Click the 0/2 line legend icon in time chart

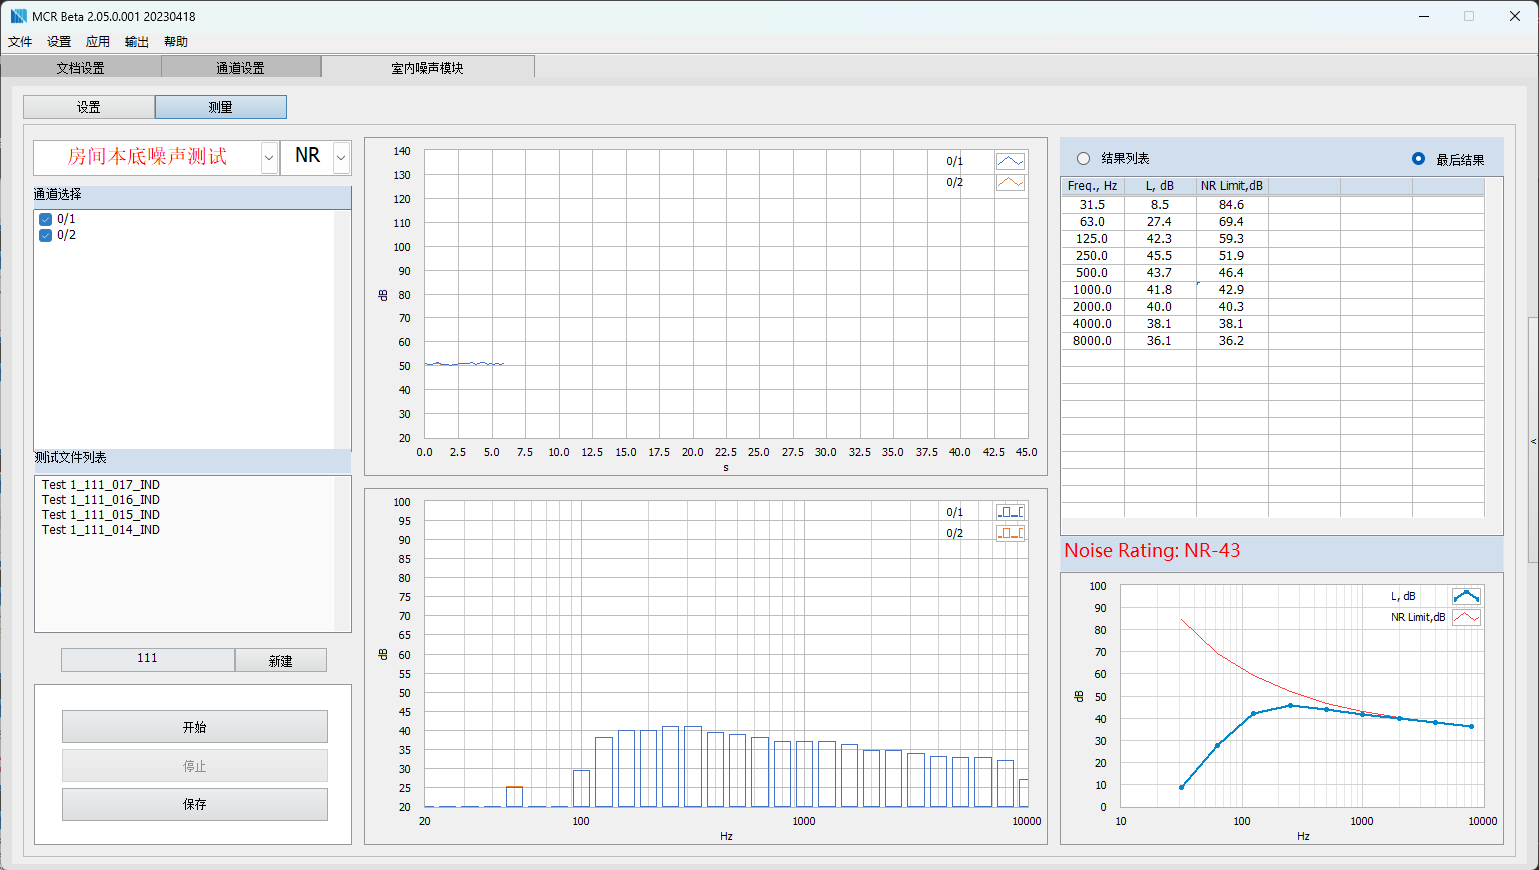tap(1010, 183)
